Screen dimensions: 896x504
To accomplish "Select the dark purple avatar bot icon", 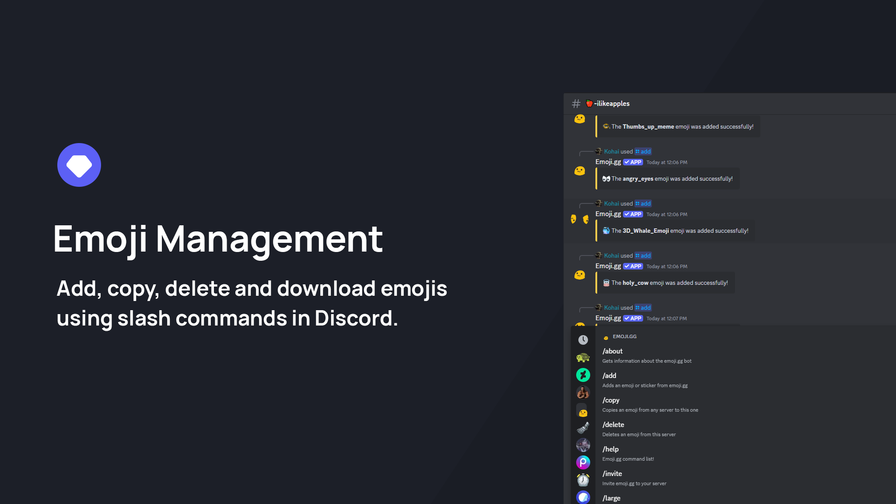I will click(583, 445).
